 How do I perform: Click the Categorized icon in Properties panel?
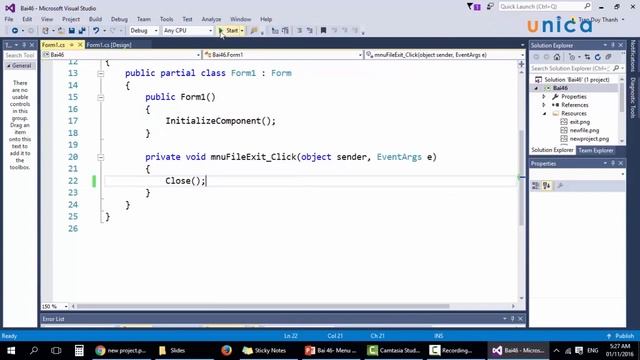tap(536, 186)
